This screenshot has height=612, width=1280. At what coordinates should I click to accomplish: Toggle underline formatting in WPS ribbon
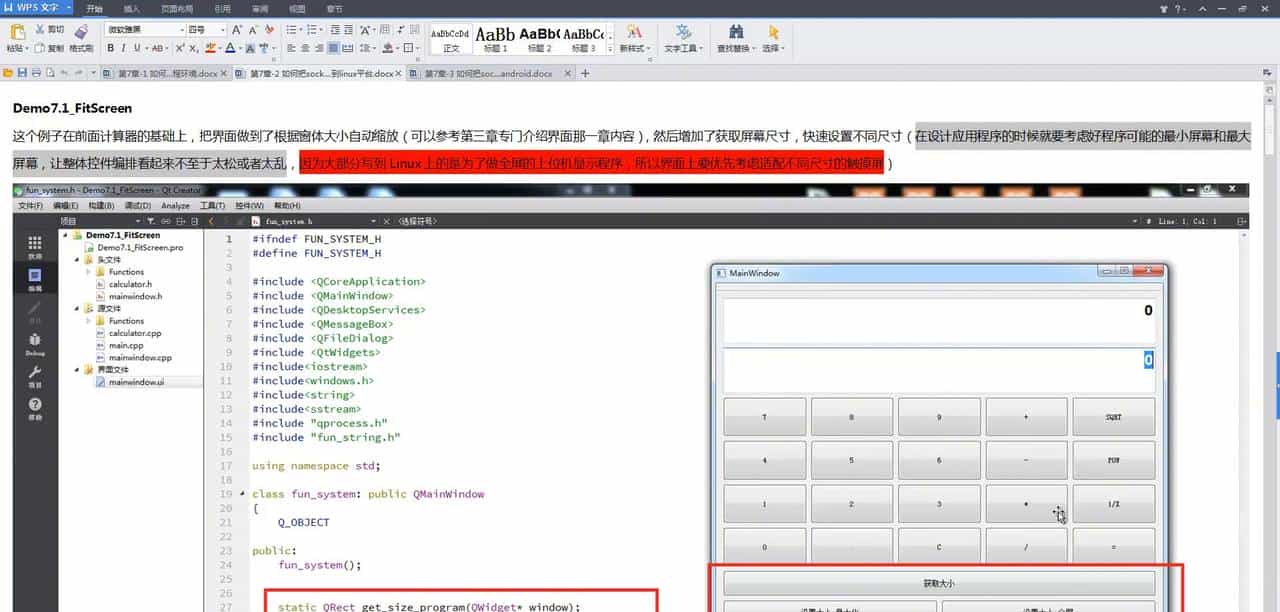coord(136,48)
